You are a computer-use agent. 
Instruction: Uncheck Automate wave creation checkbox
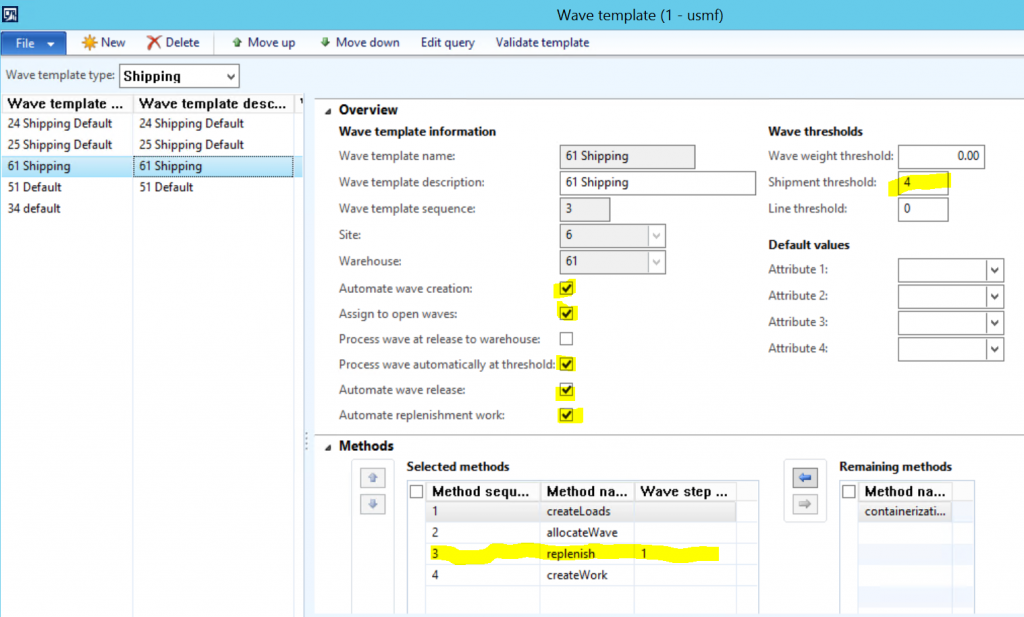[x=566, y=288]
